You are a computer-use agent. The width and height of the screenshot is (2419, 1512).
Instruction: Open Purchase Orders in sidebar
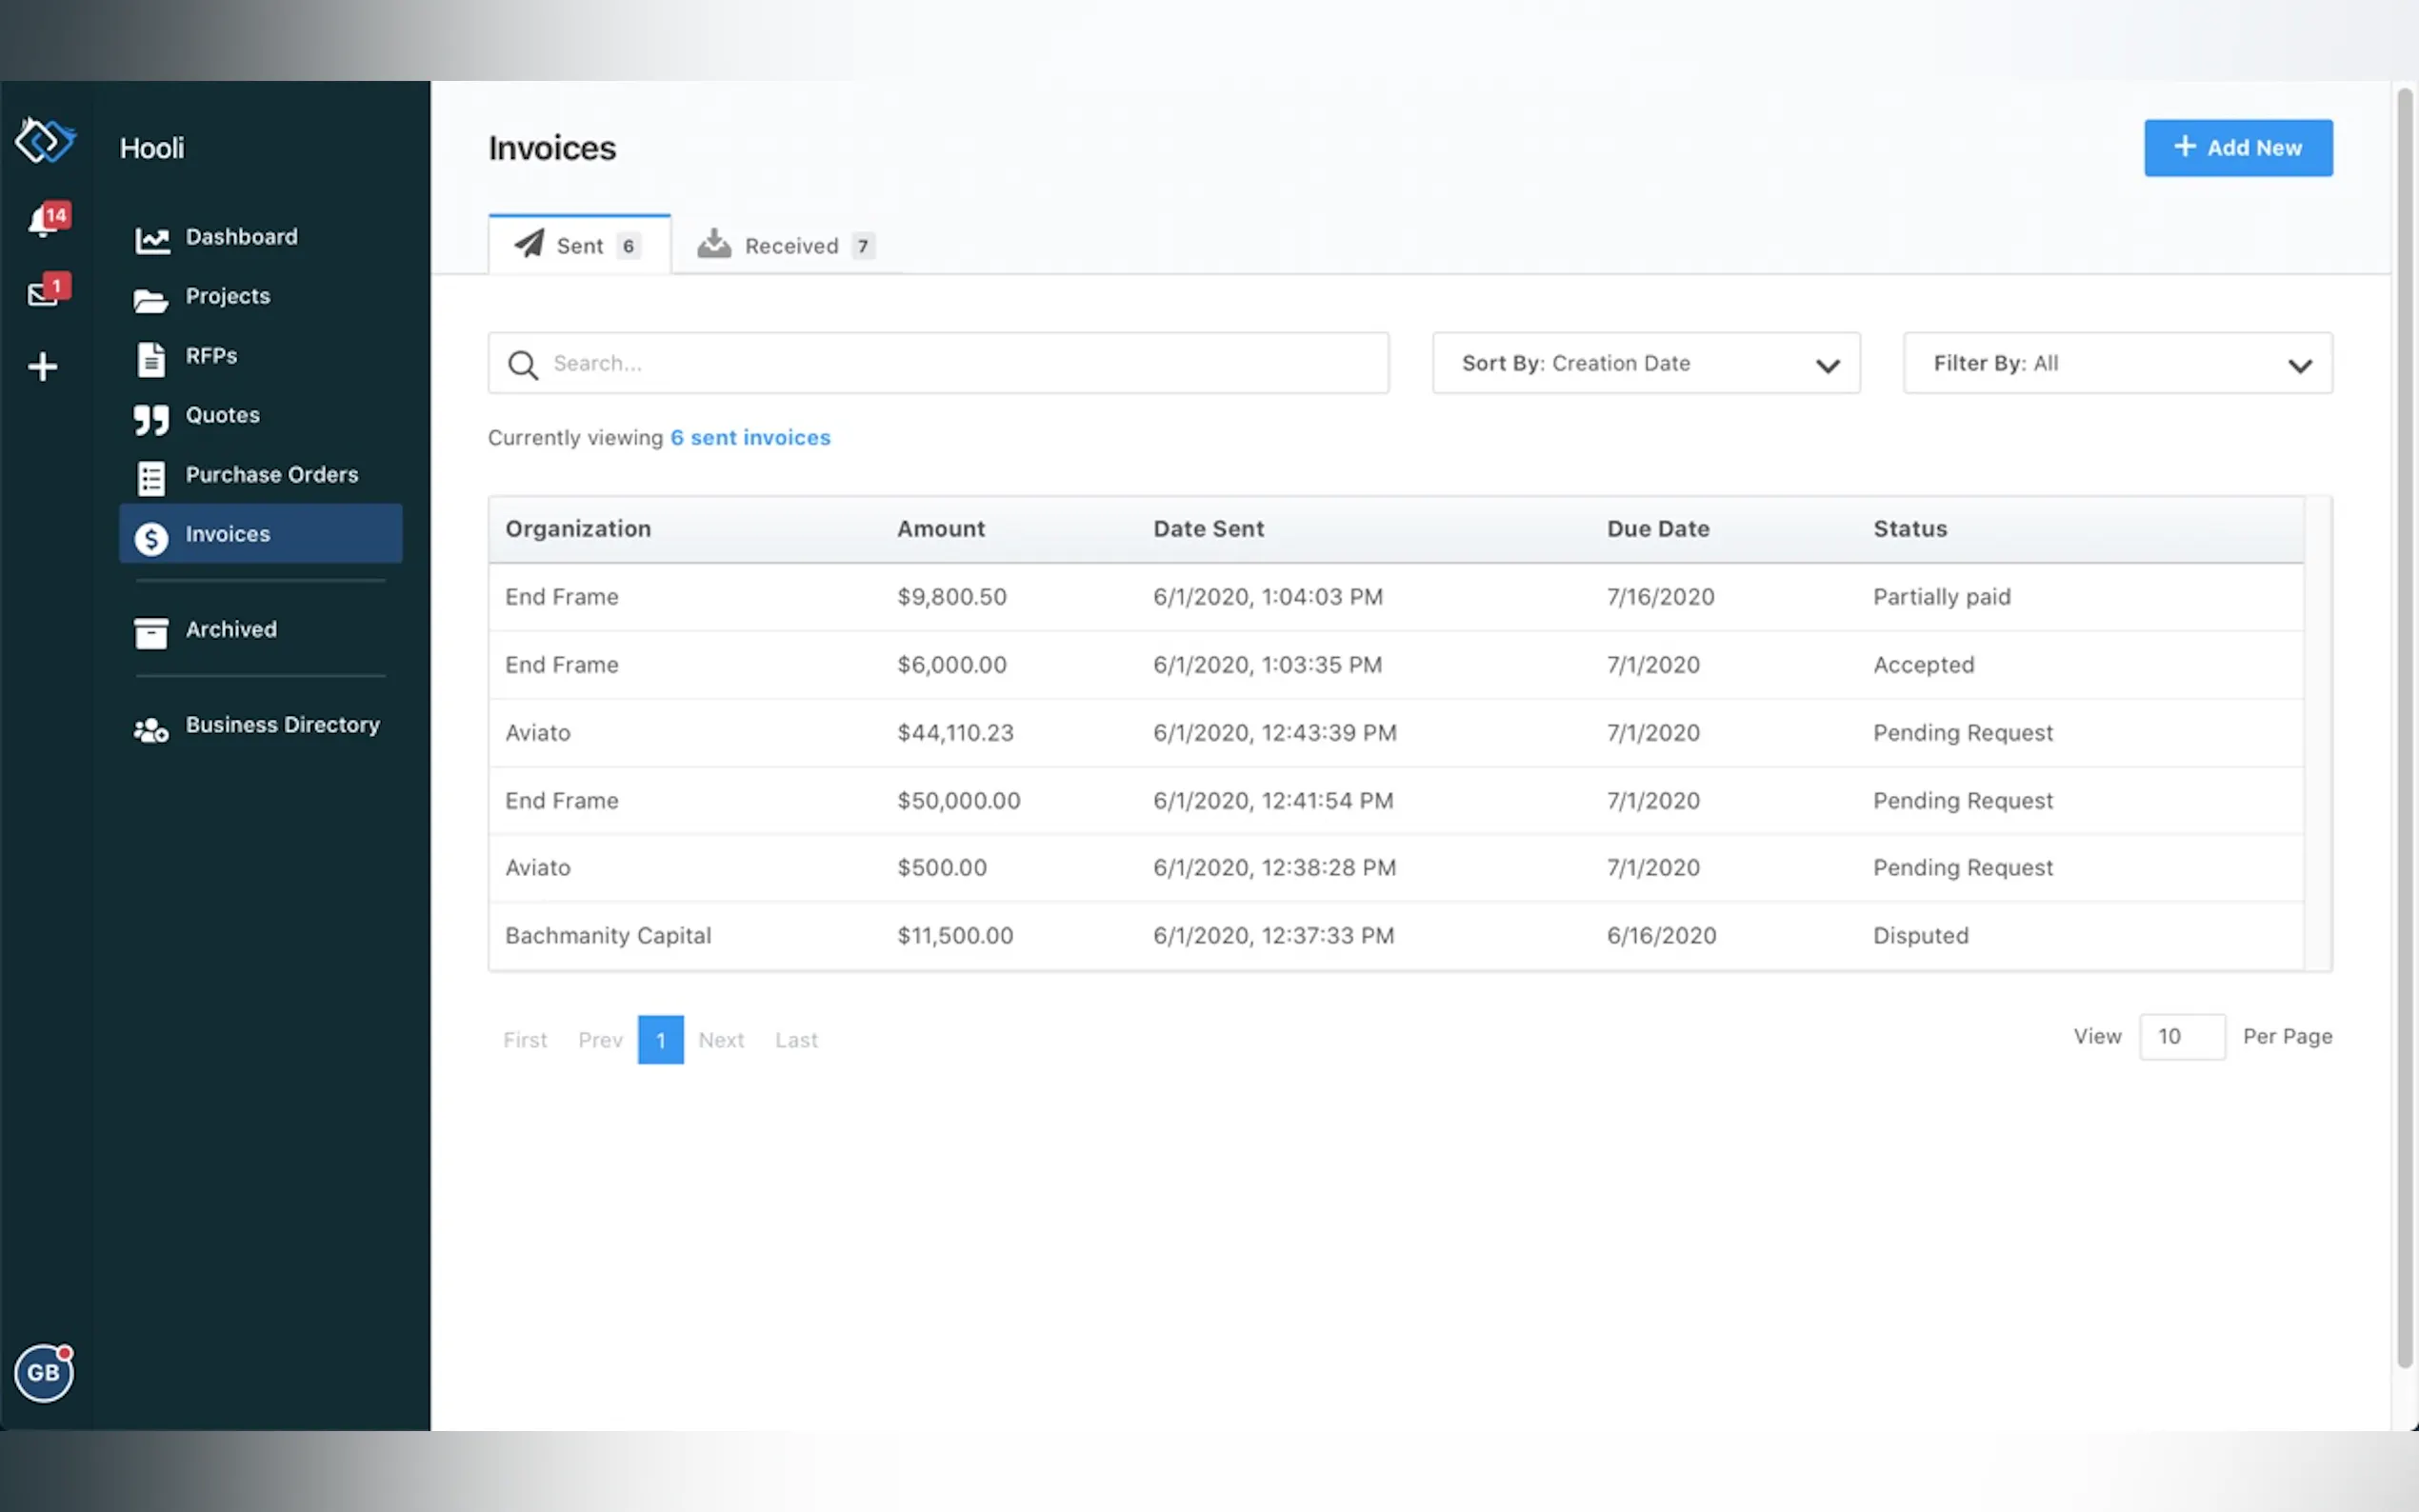pos(271,475)
